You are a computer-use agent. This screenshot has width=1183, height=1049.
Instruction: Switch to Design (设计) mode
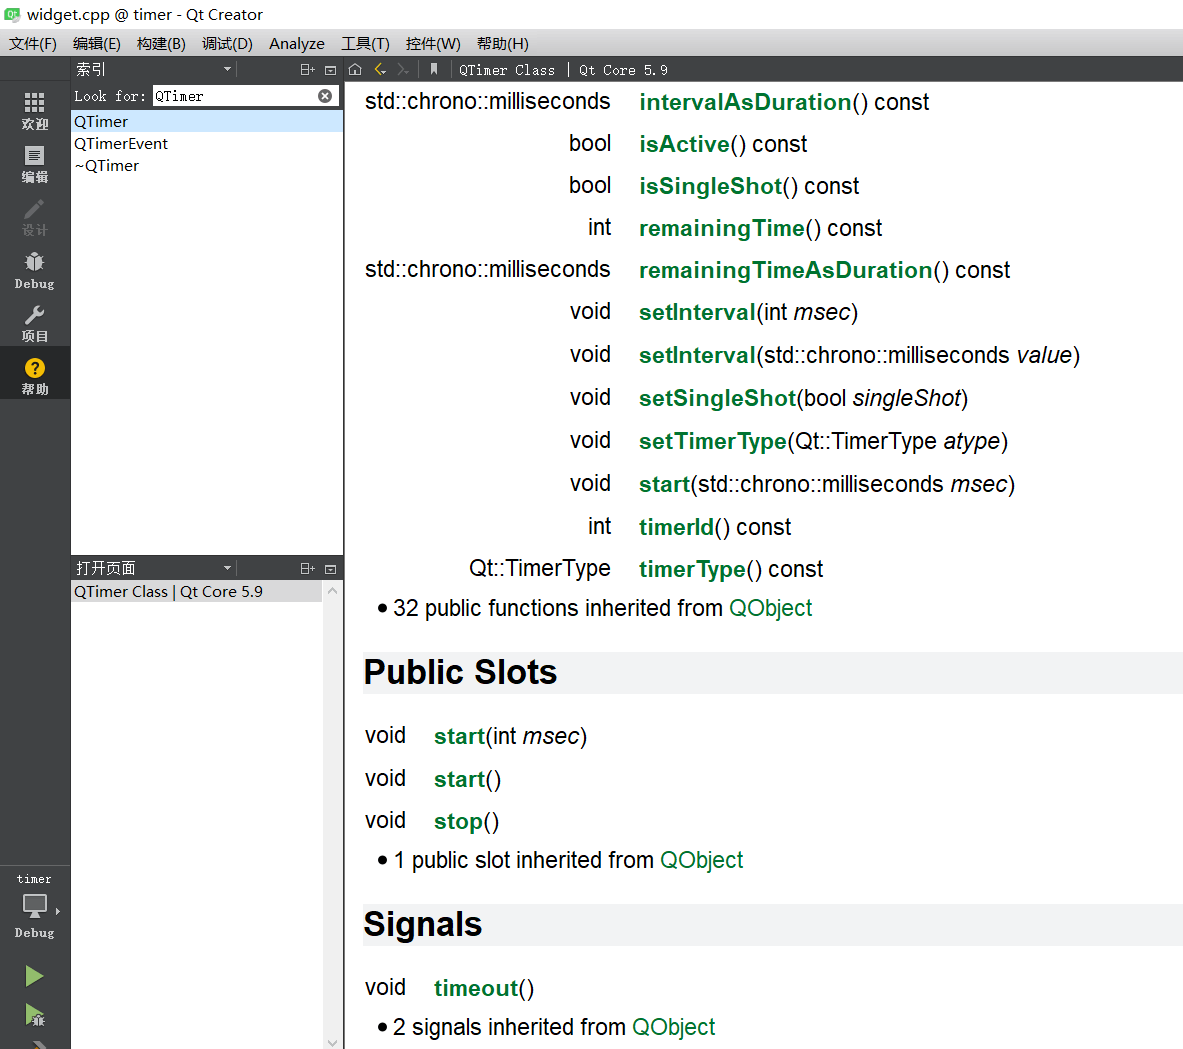click(x=35, y=217)
